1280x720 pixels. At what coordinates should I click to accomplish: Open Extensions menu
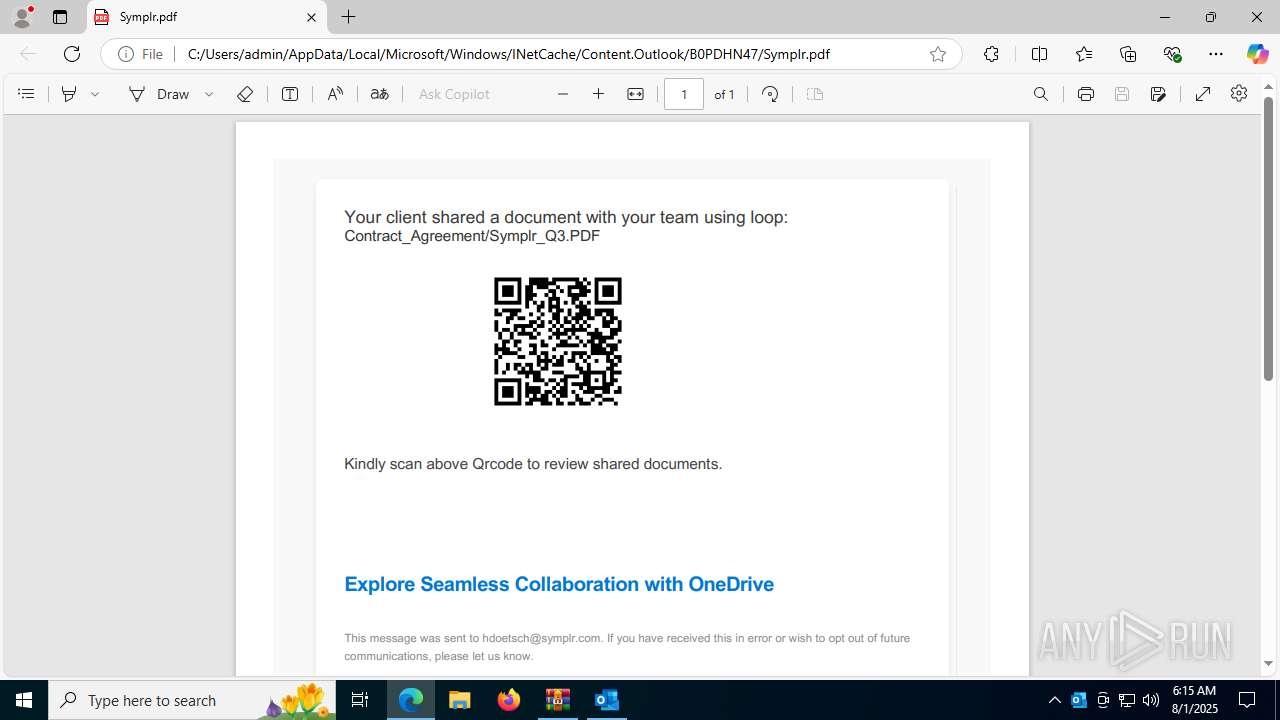[x=991, y=54]
